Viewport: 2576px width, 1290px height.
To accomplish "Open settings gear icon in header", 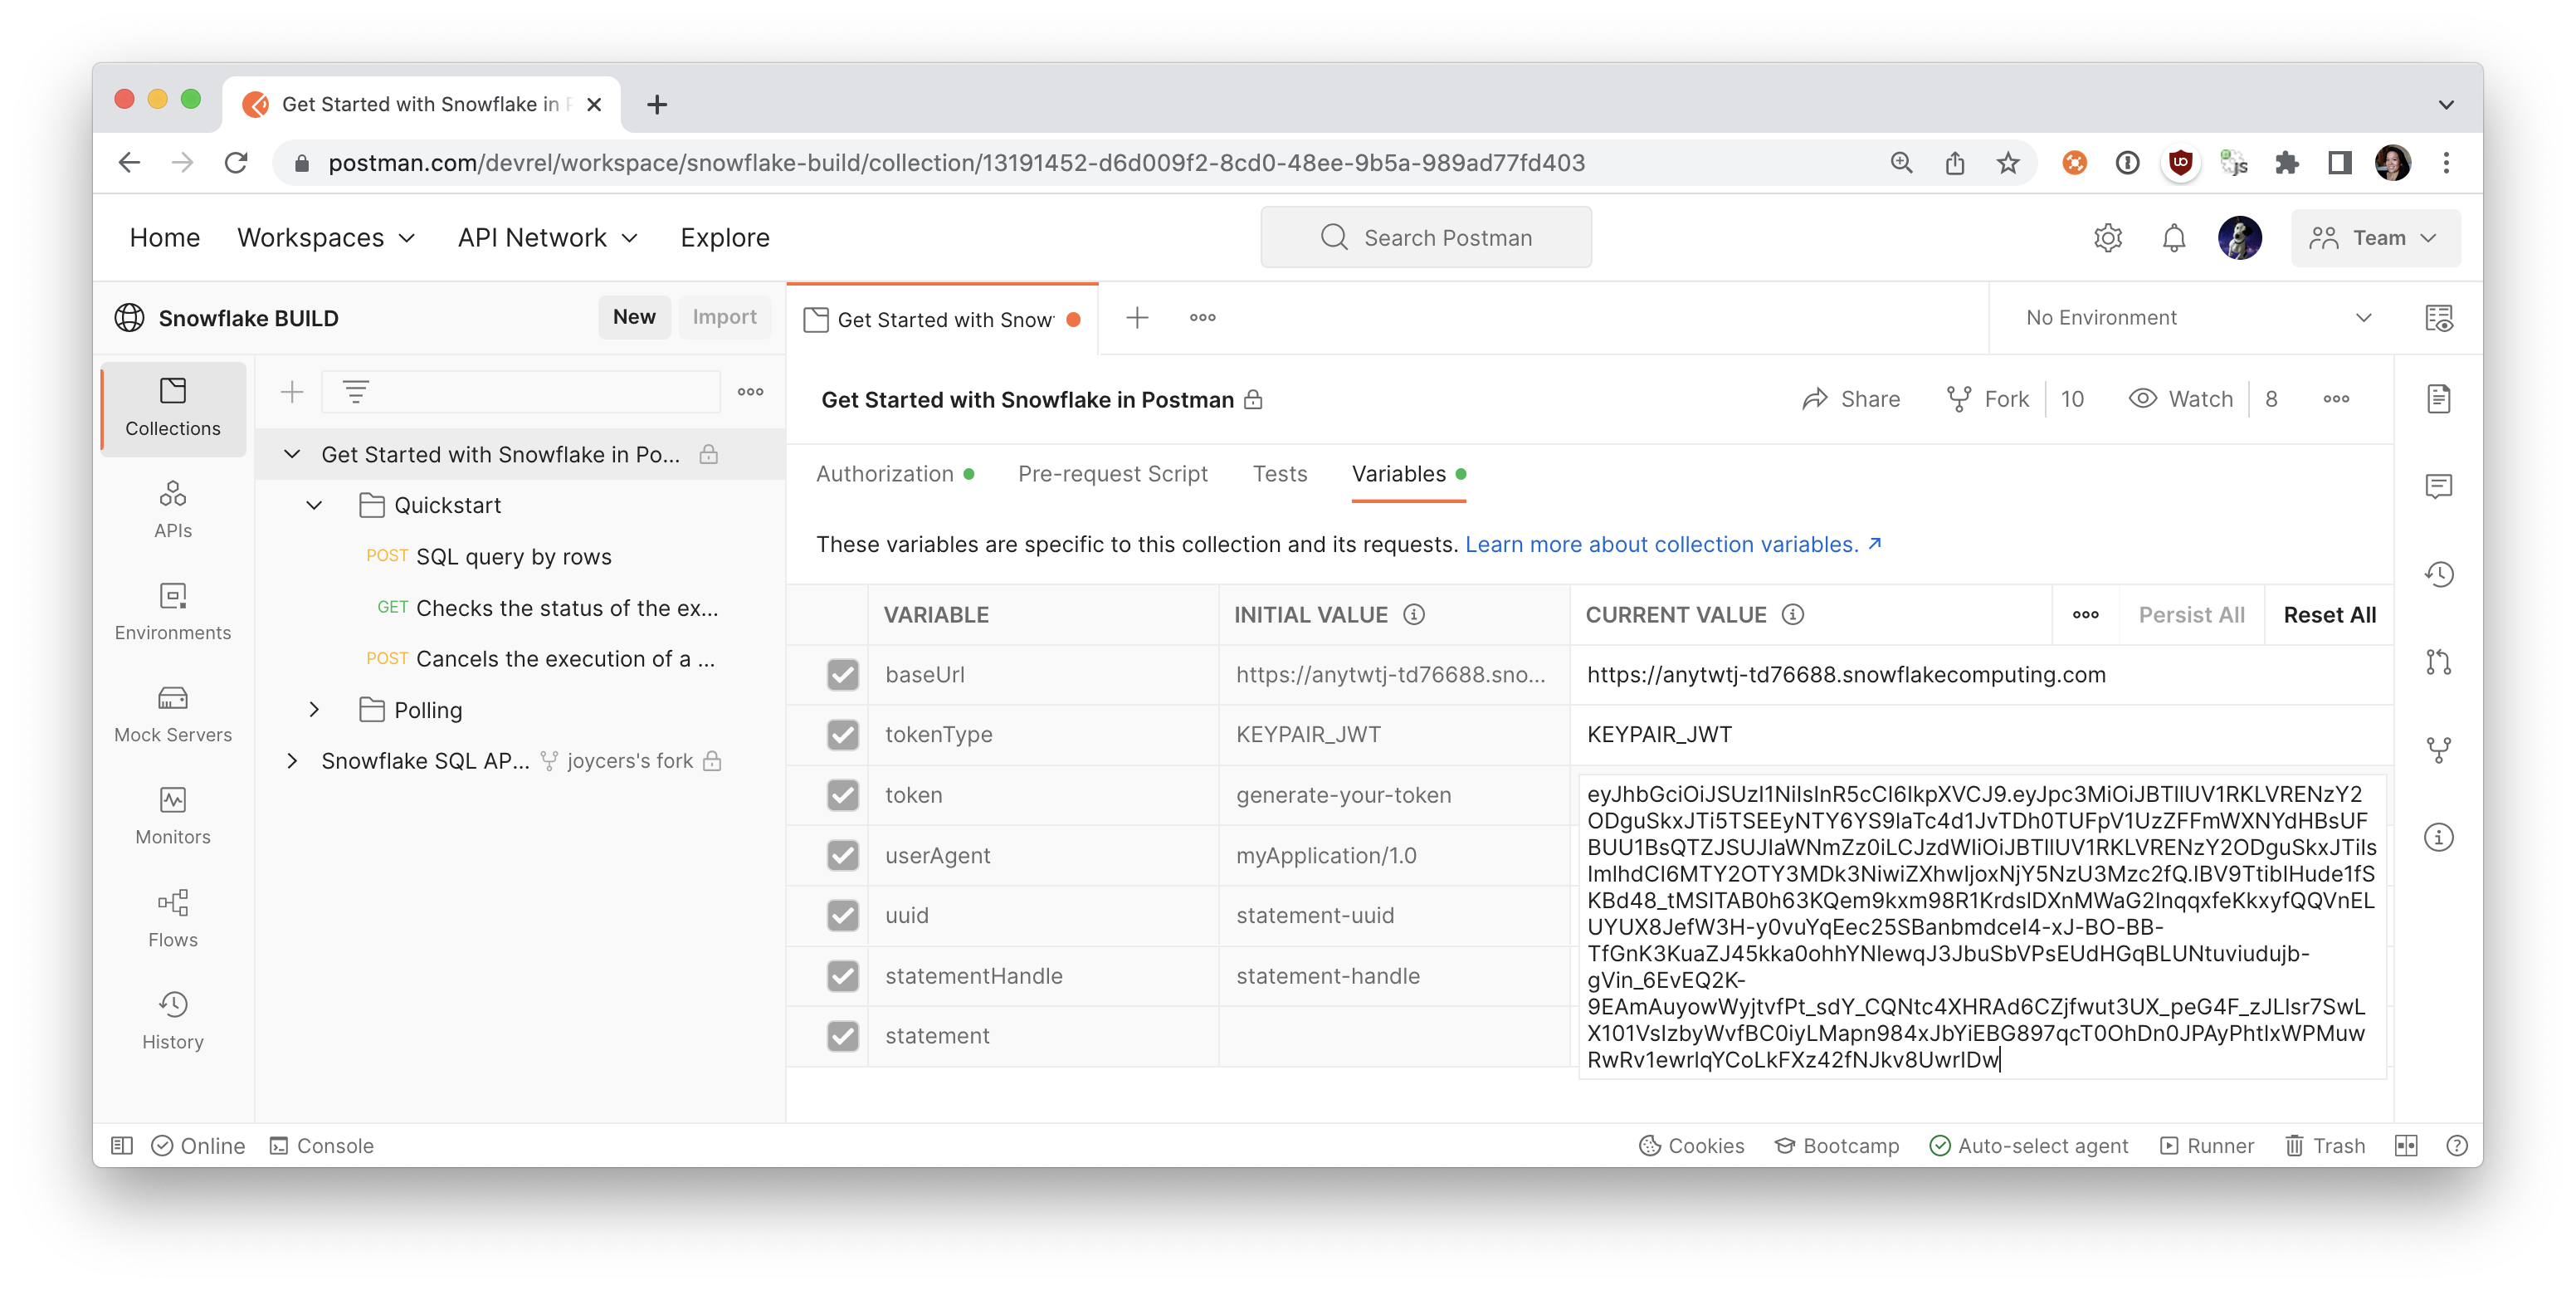I will pos(2107,238).
